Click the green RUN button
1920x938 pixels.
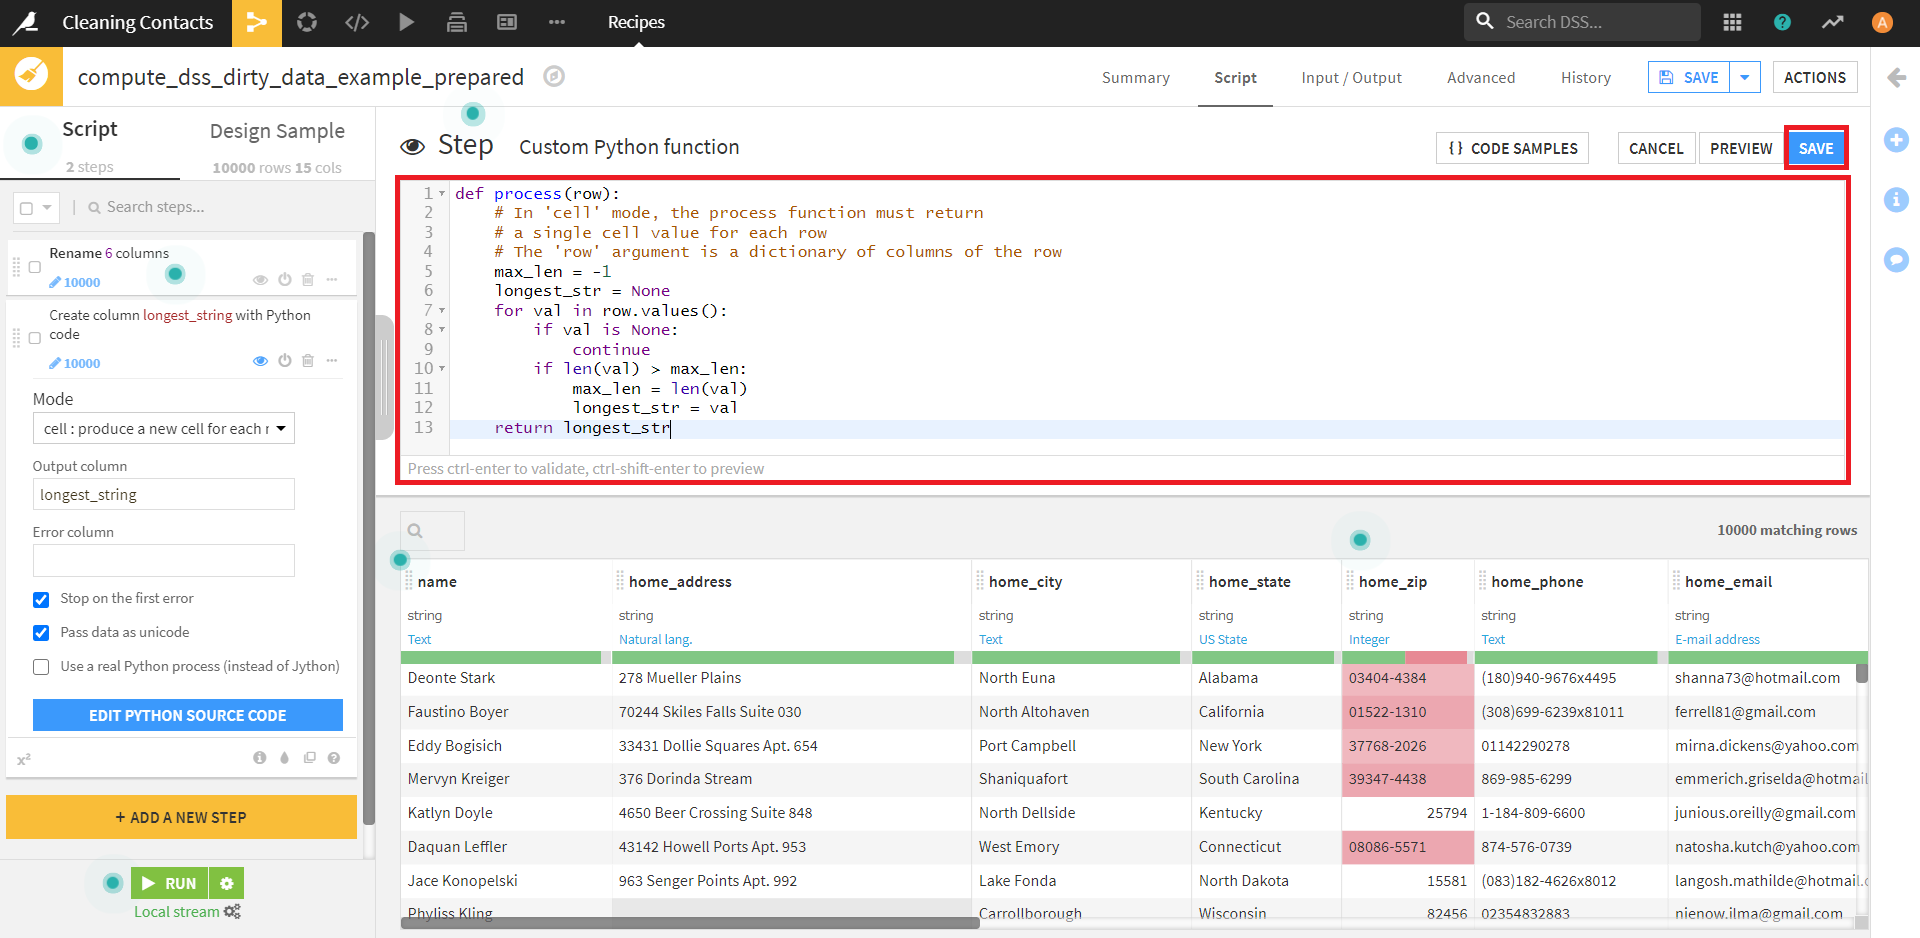169,883
